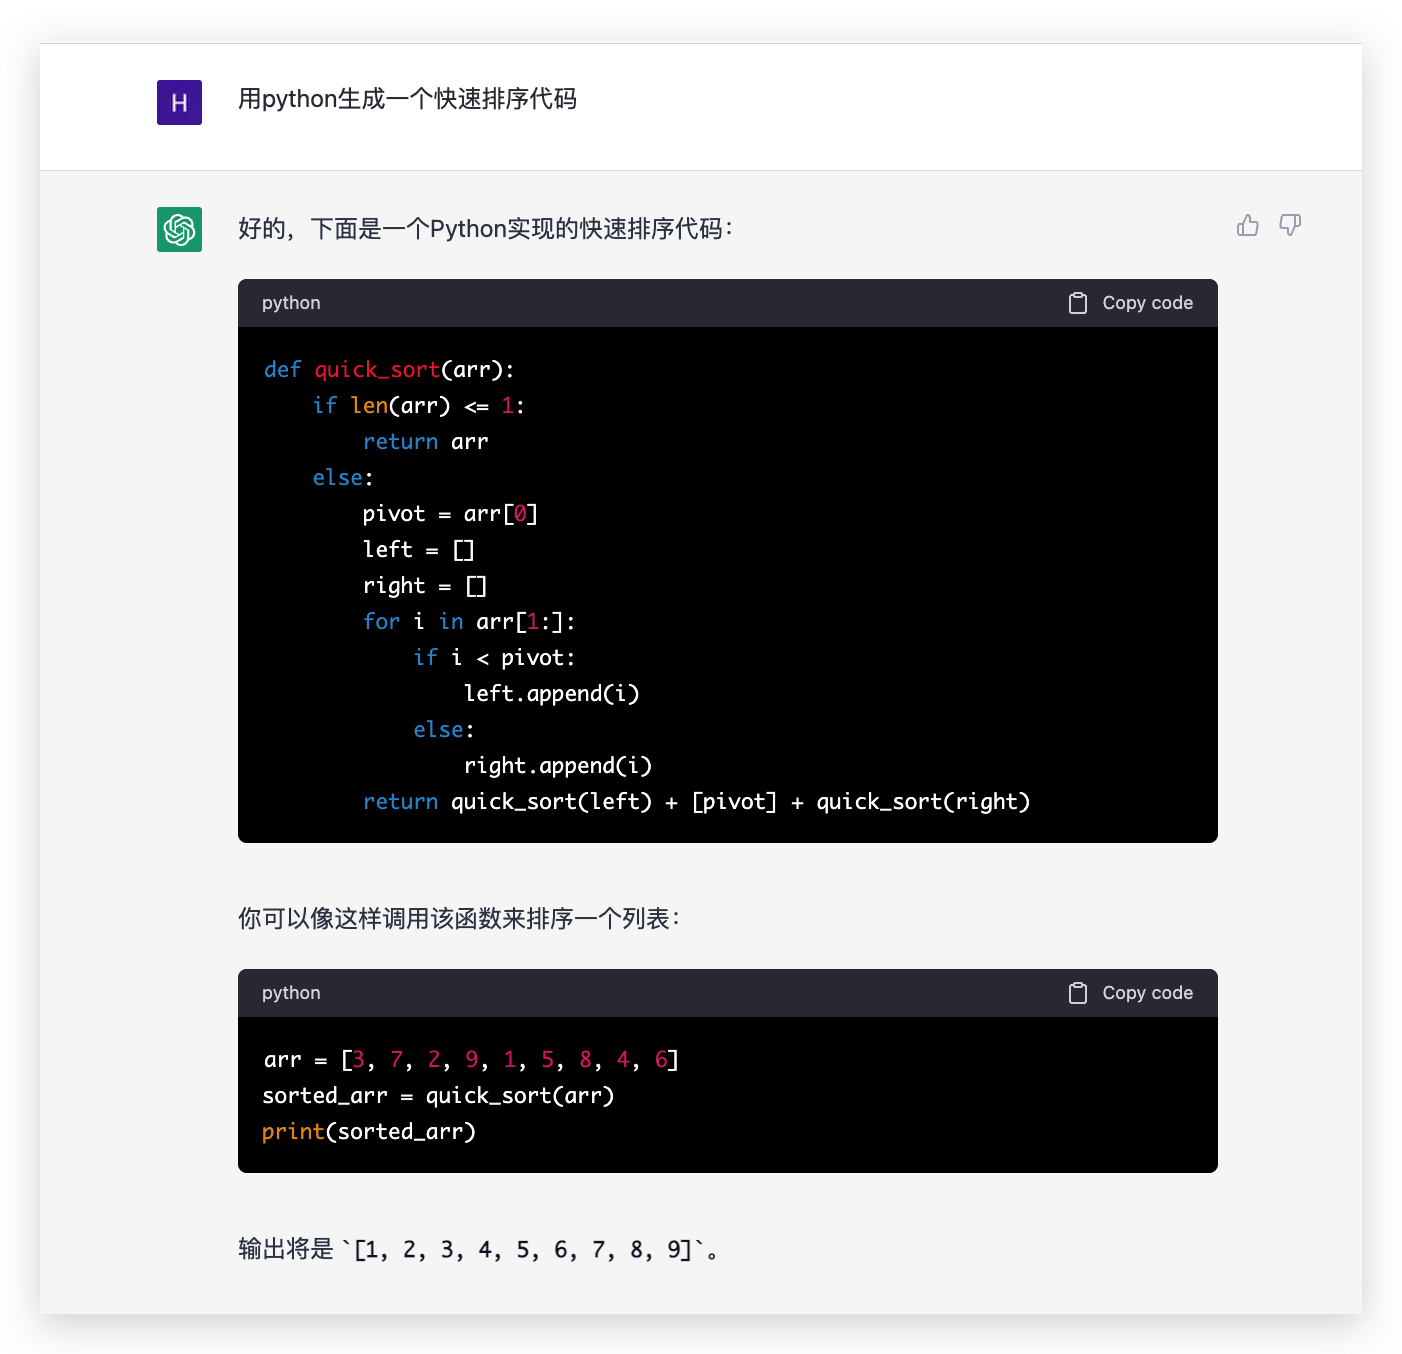Select the quick_sort function name in code
The image size is (1402, 1354).
[376, 369]
